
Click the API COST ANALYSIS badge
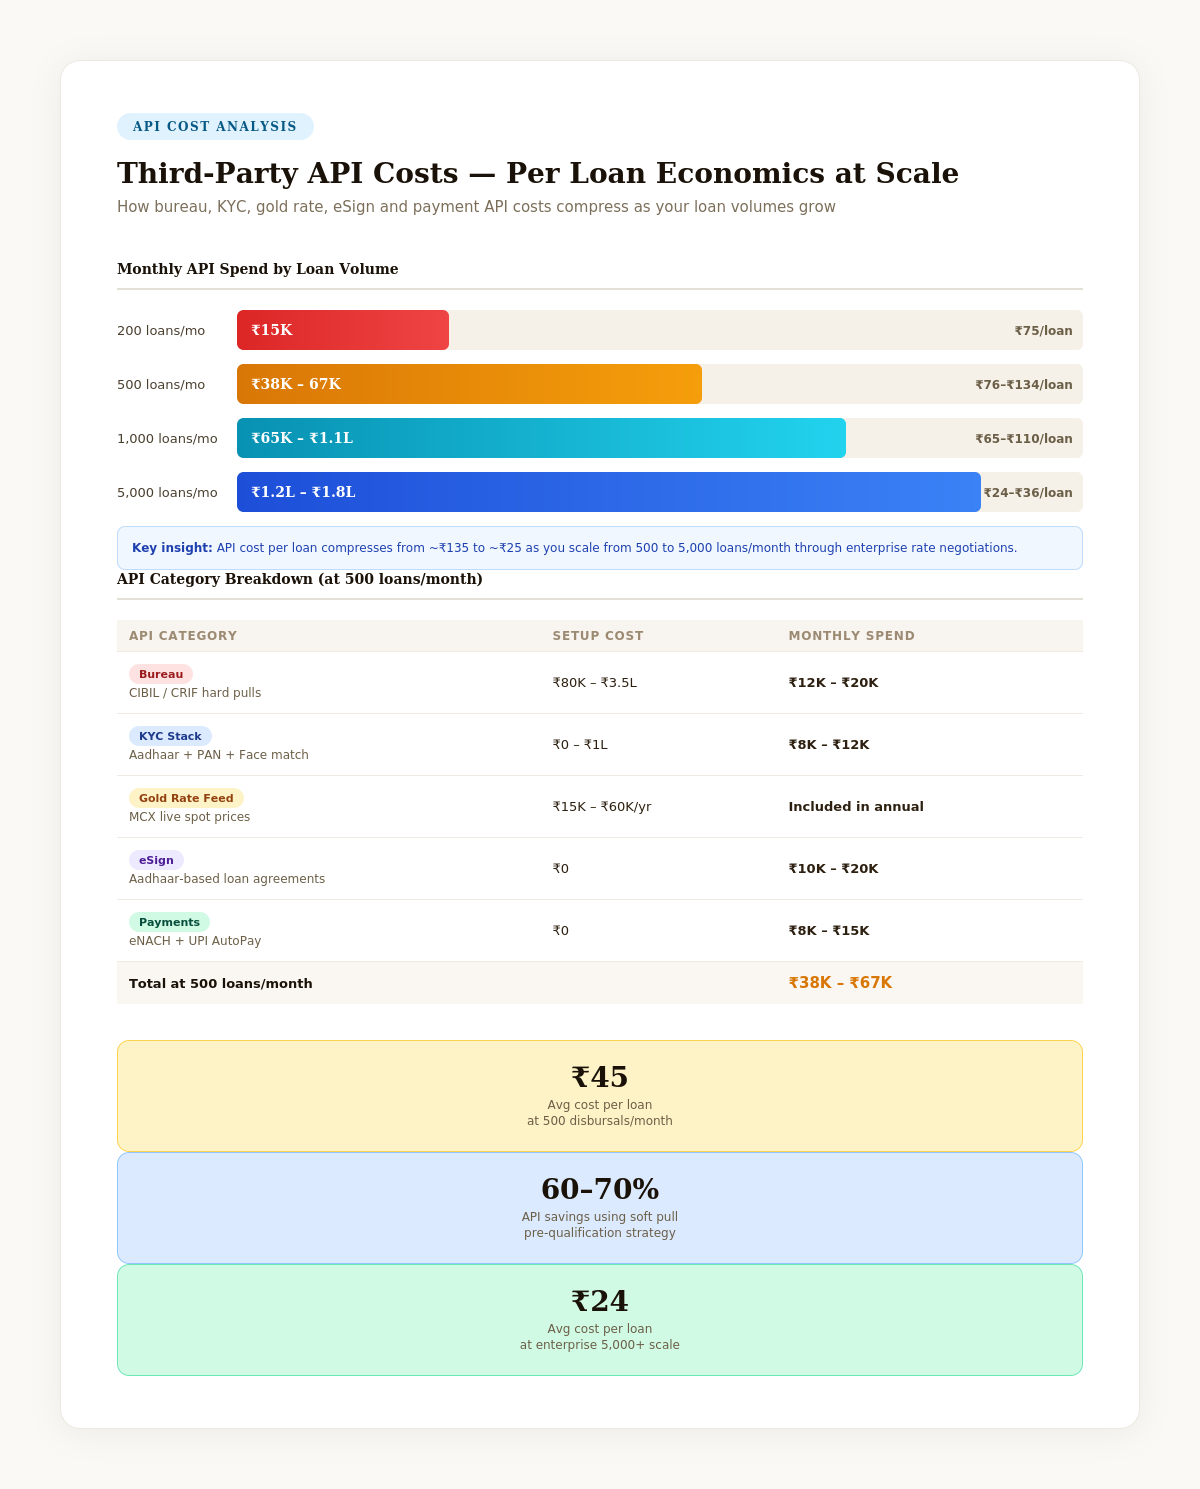[x=215, y=126]
